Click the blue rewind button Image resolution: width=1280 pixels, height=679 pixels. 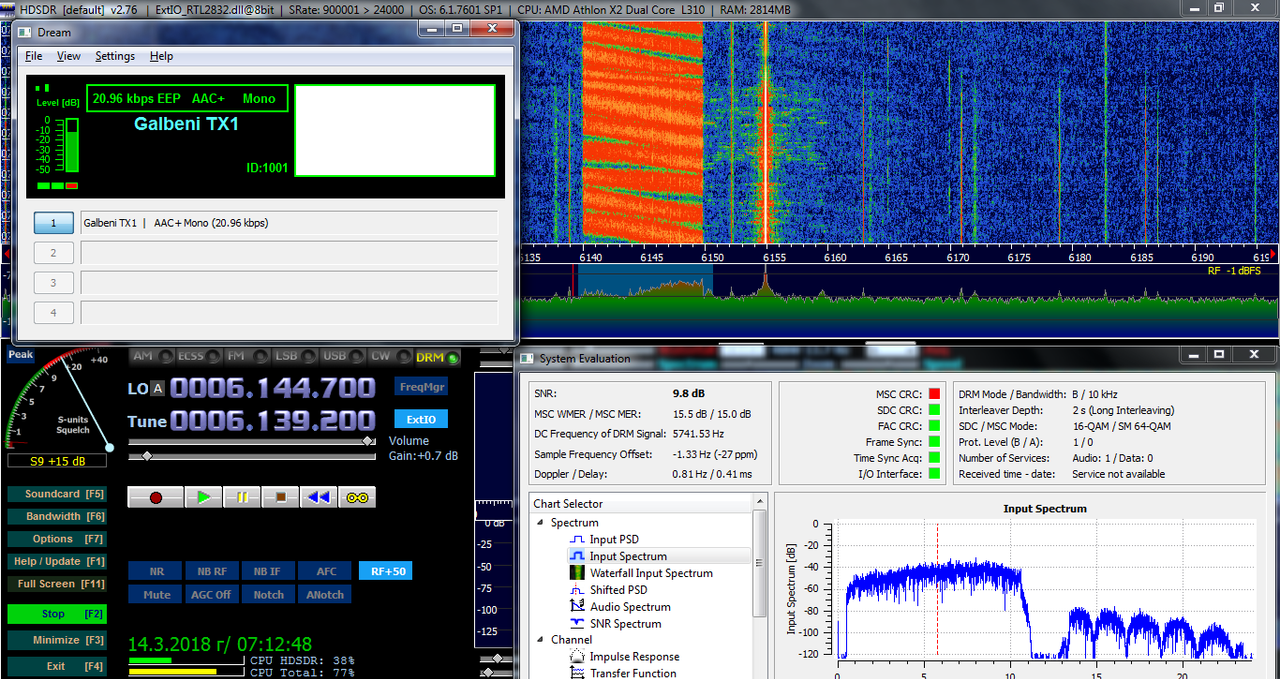click(318, 497)
